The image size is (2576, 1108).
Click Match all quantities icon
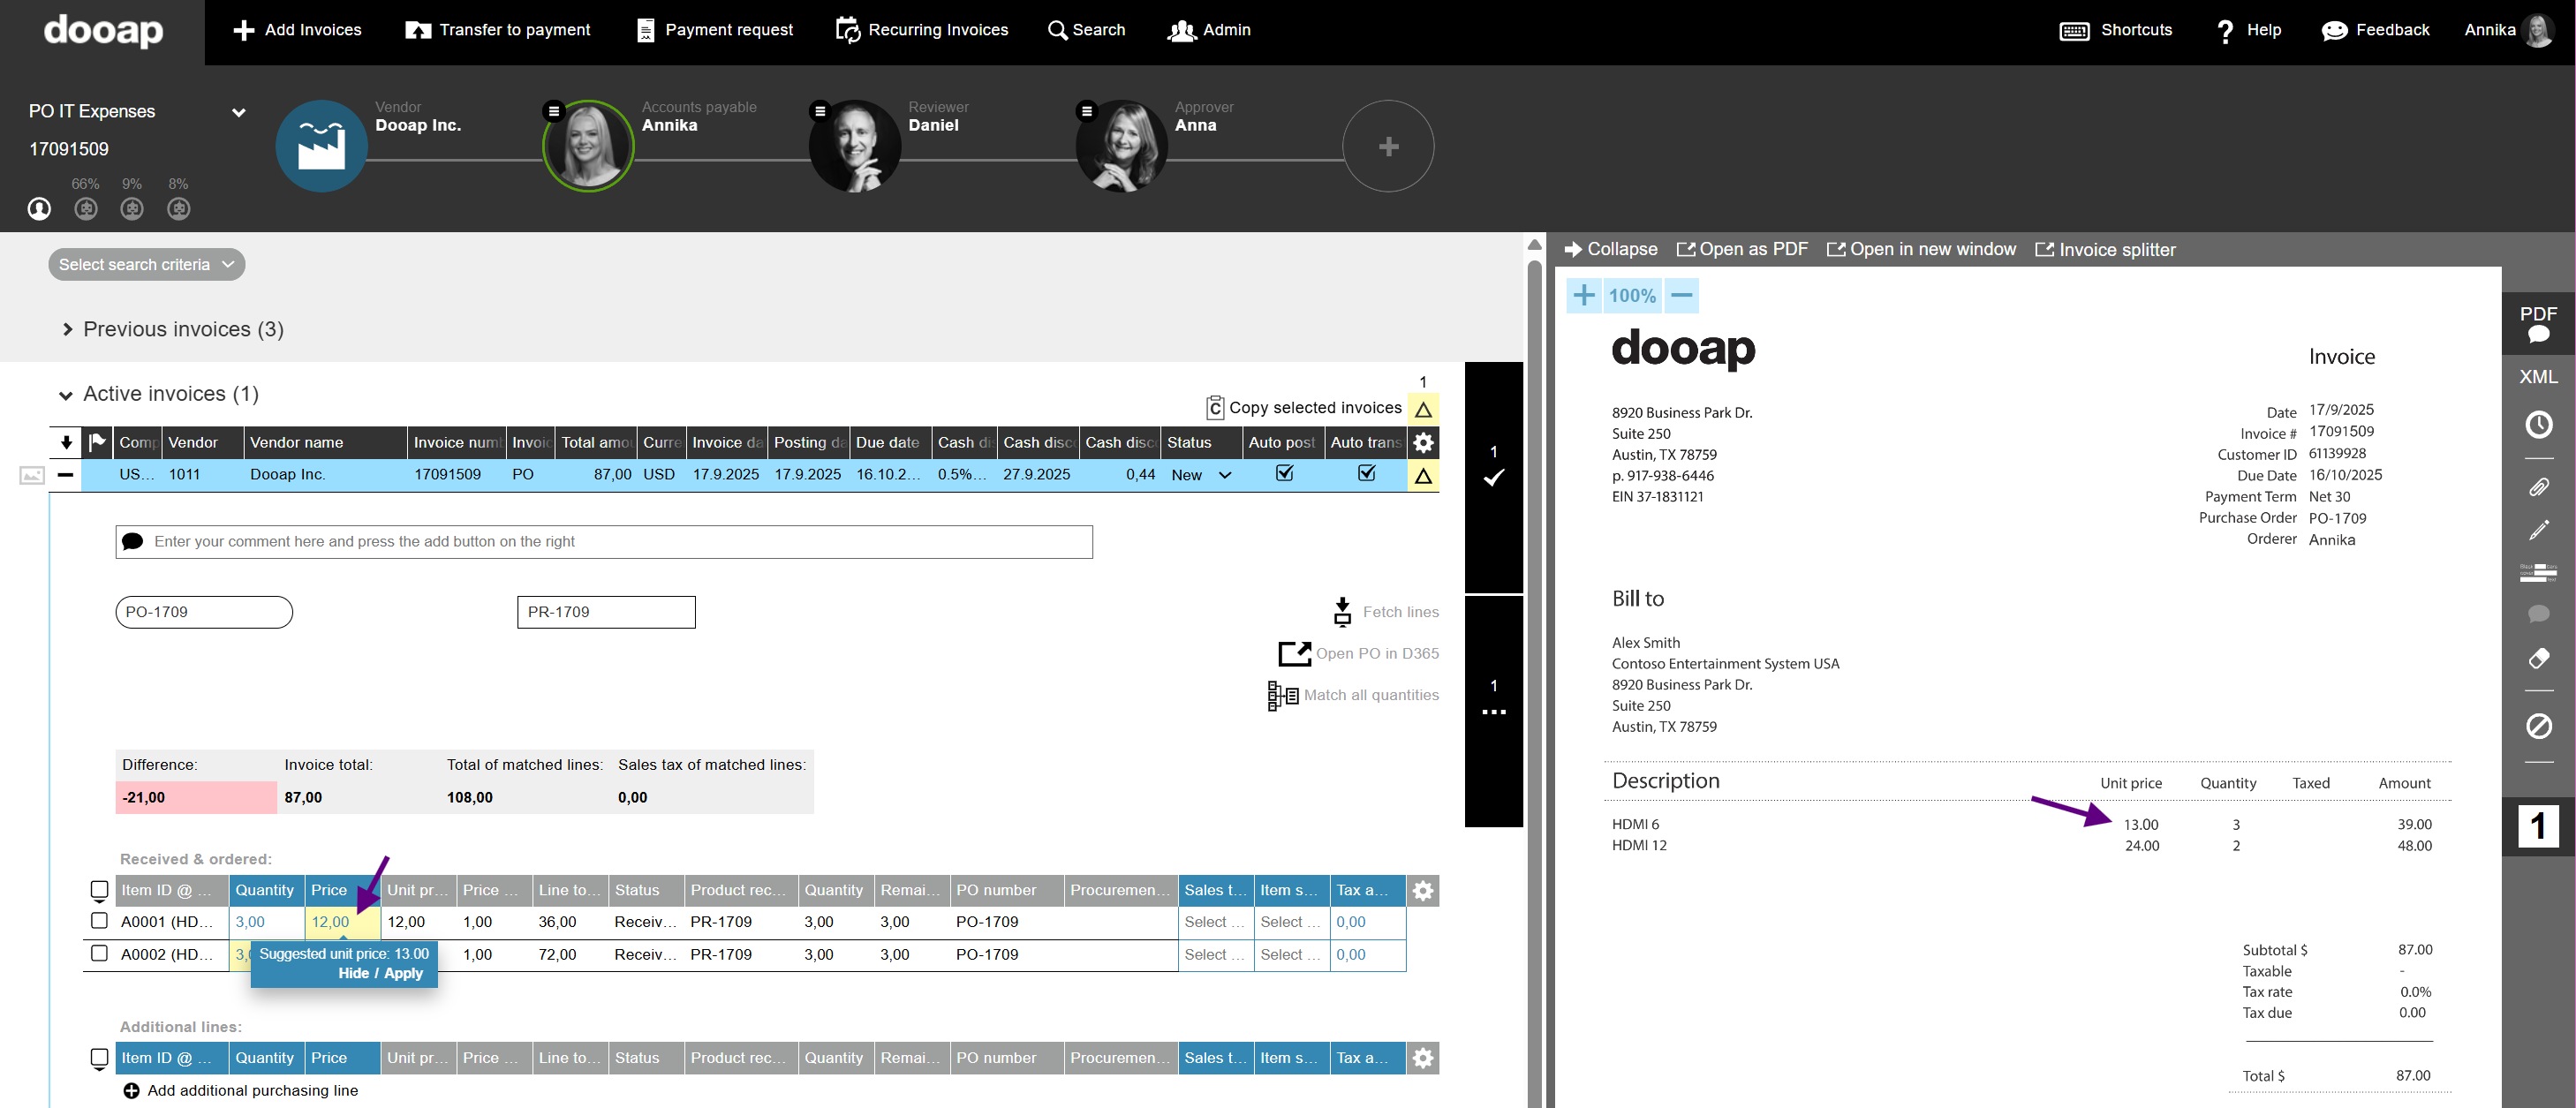pos(1282,695)
